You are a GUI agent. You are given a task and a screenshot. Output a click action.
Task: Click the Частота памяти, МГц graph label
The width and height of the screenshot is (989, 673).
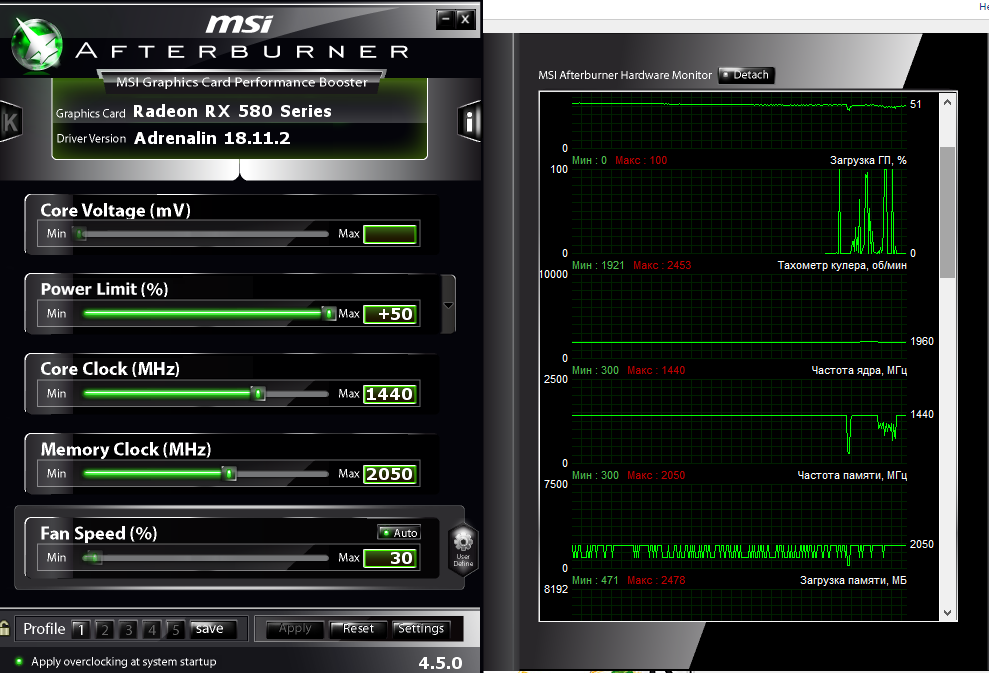coord(852,476)
